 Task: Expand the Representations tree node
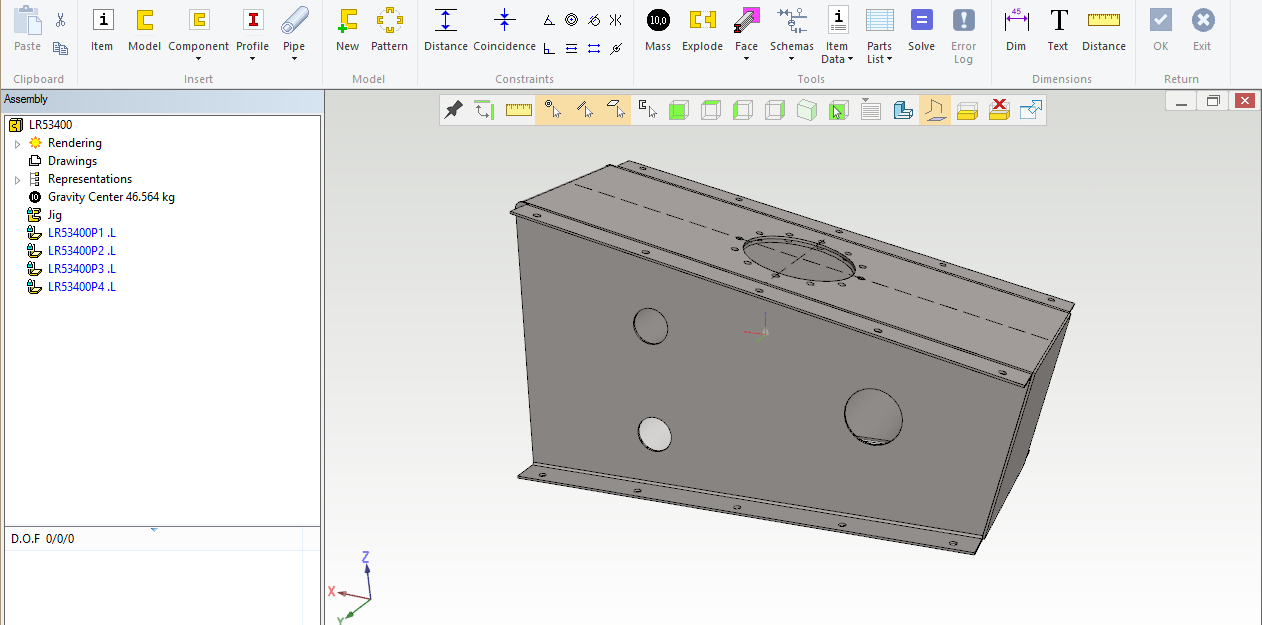point(17,180)
